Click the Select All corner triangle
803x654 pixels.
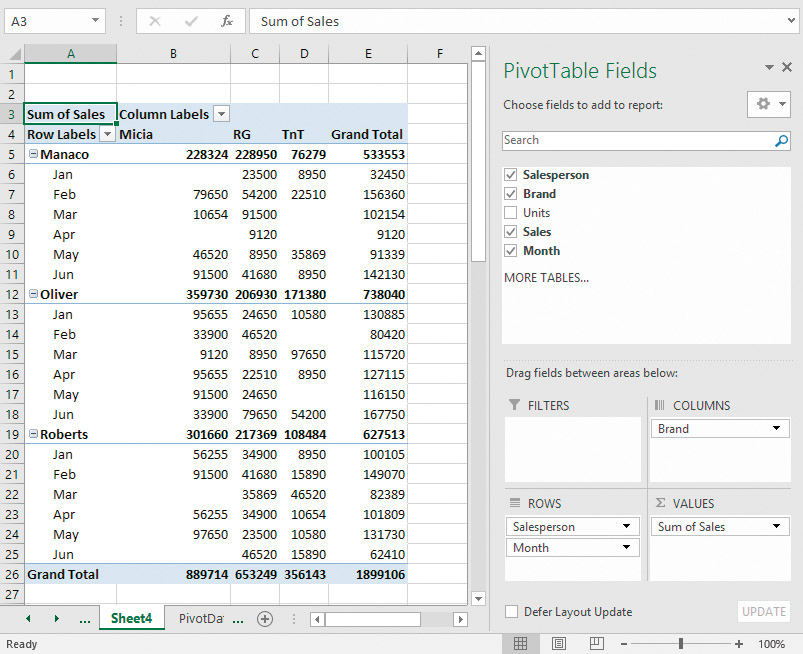(x=15, y=54)
